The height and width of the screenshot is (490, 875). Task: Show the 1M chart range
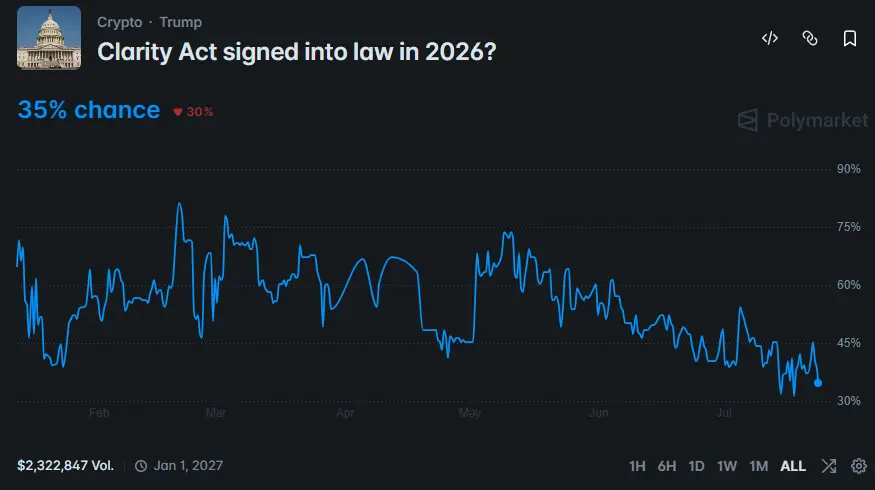click(x=758, y=466)
